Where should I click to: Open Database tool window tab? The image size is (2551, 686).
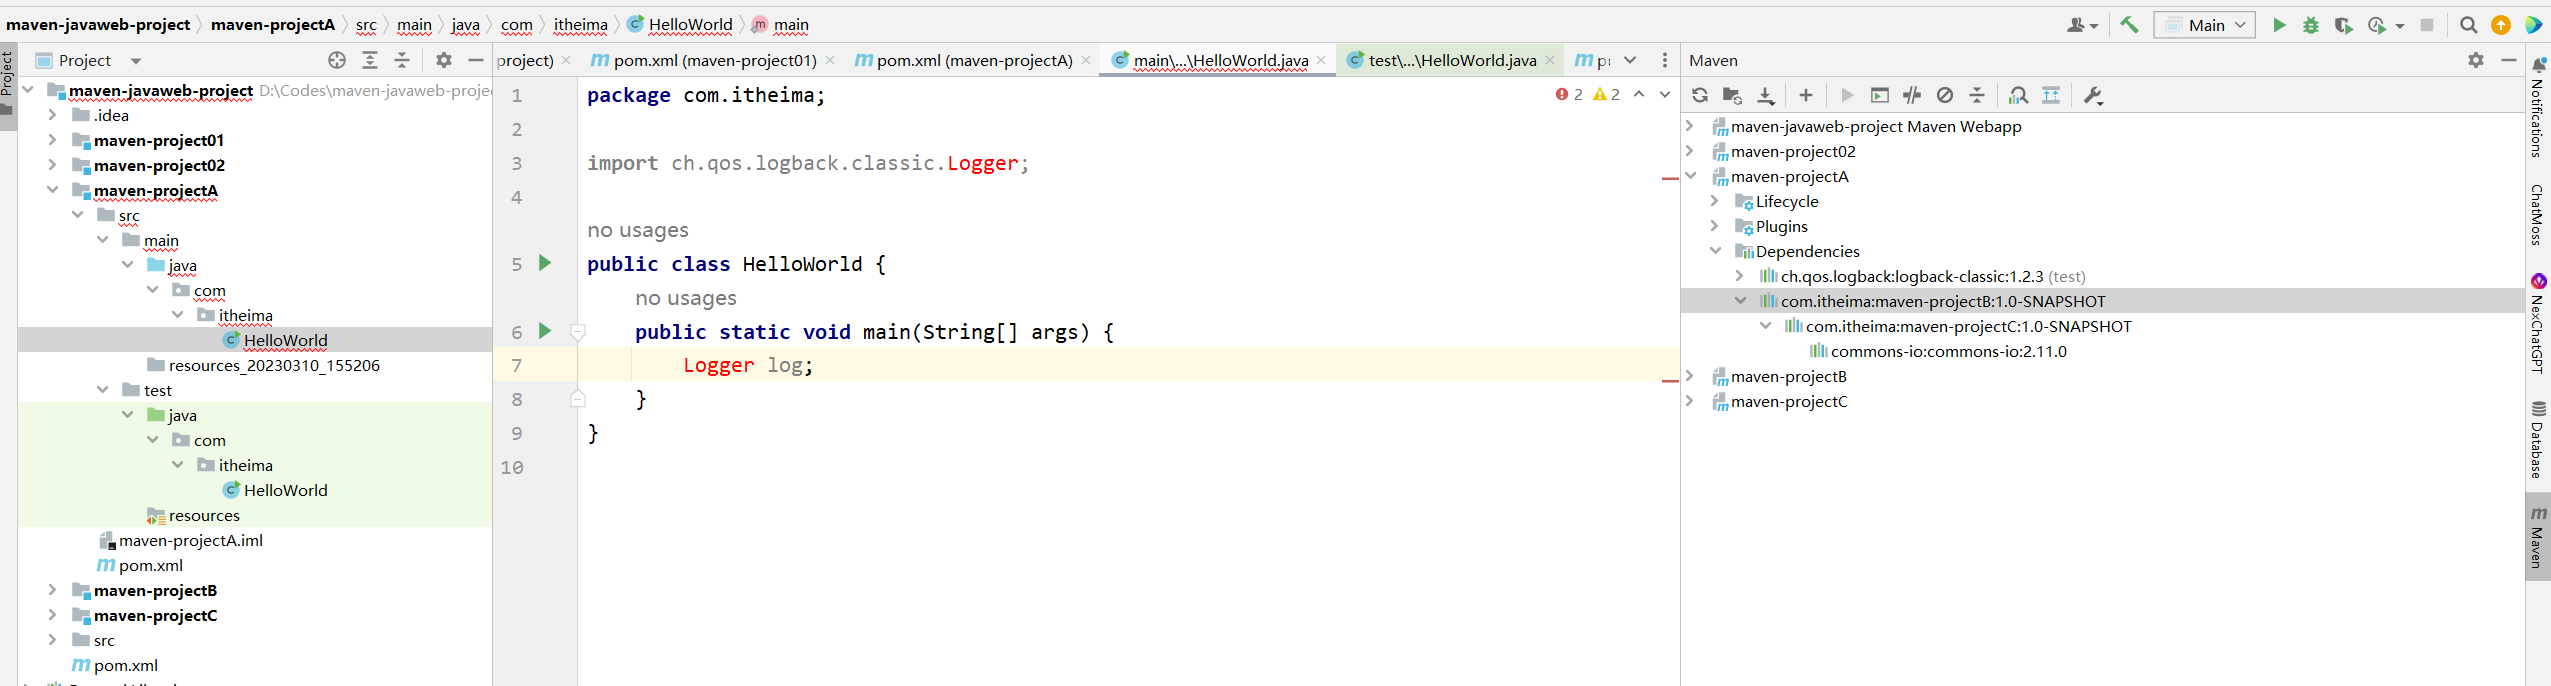[x=2538, y=440]
